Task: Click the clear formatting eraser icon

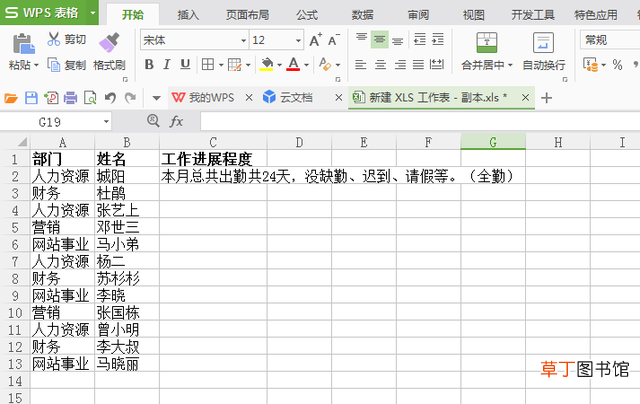Action: point(325,64)
